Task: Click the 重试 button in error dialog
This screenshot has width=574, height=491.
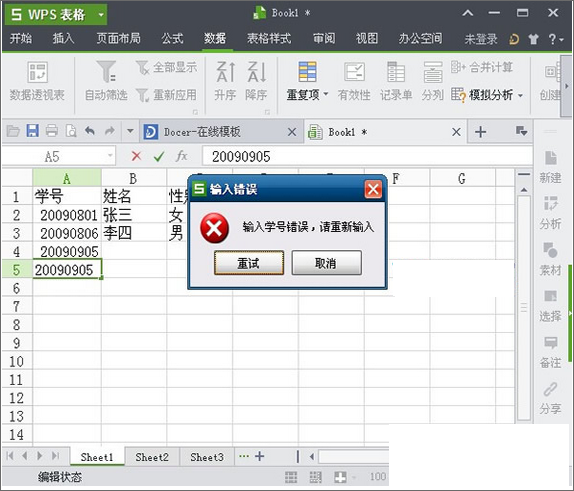Action: (249, 263)
